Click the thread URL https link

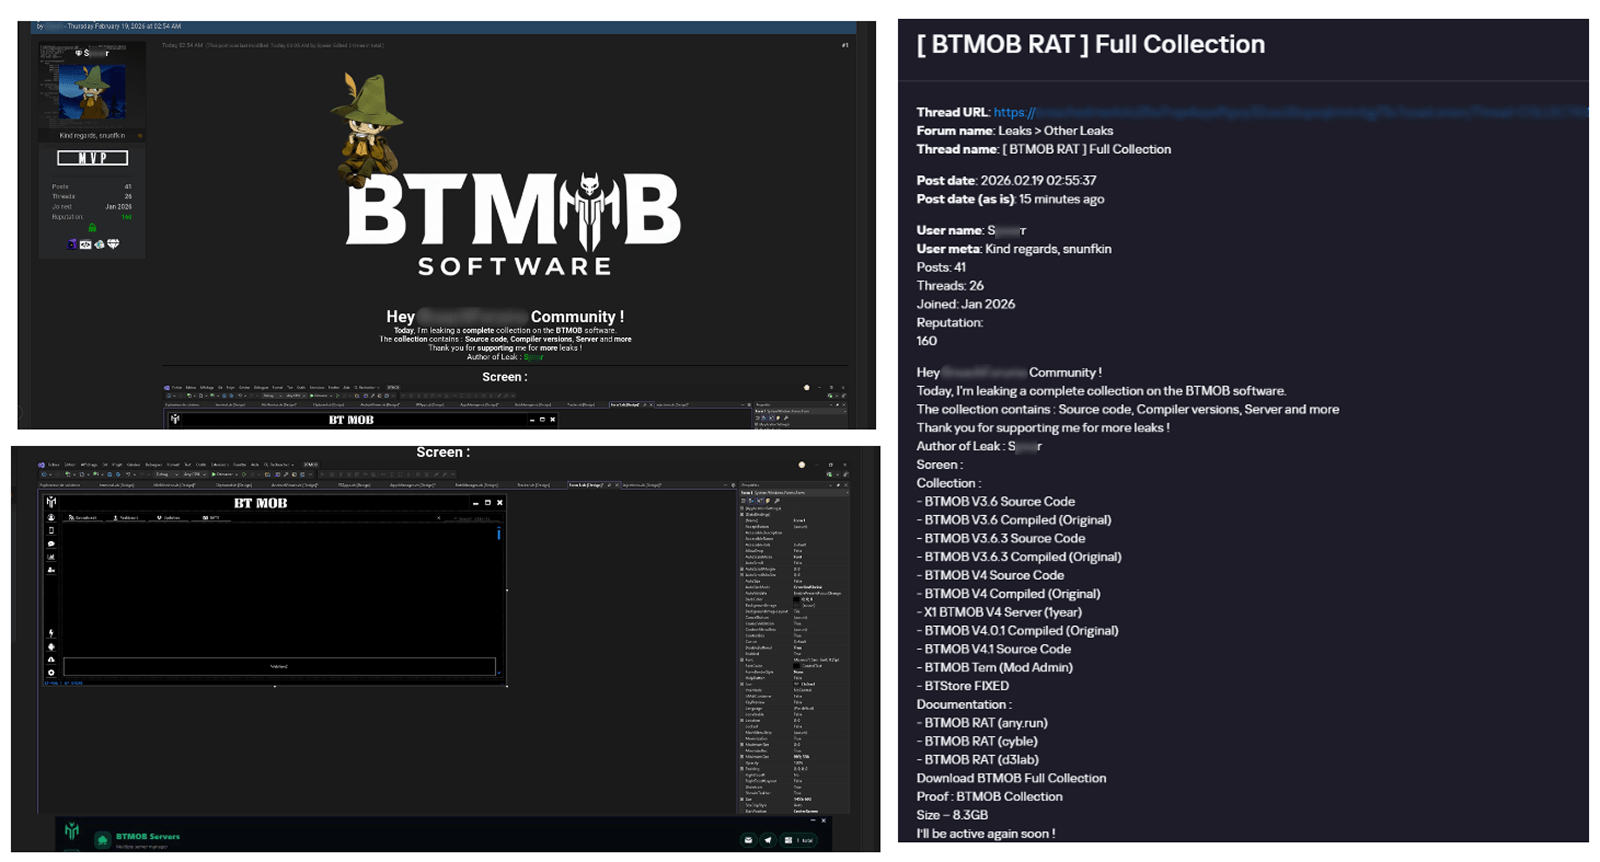point(1014,112)
